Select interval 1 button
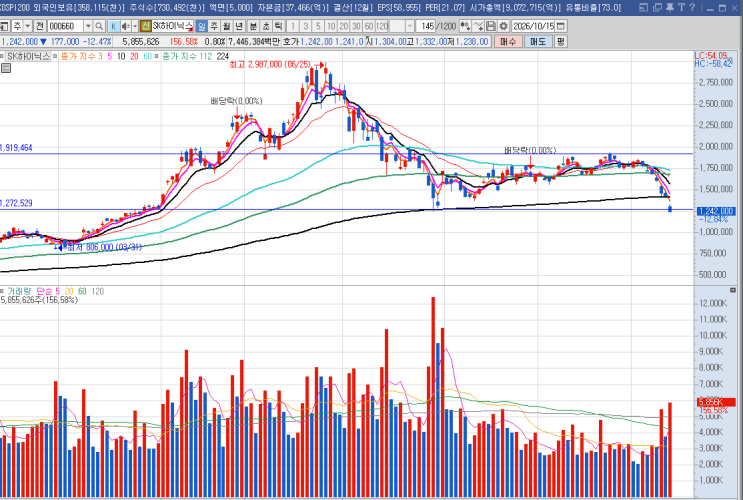The width and height of the screenshot is (743, 500). tap(293, 26)
